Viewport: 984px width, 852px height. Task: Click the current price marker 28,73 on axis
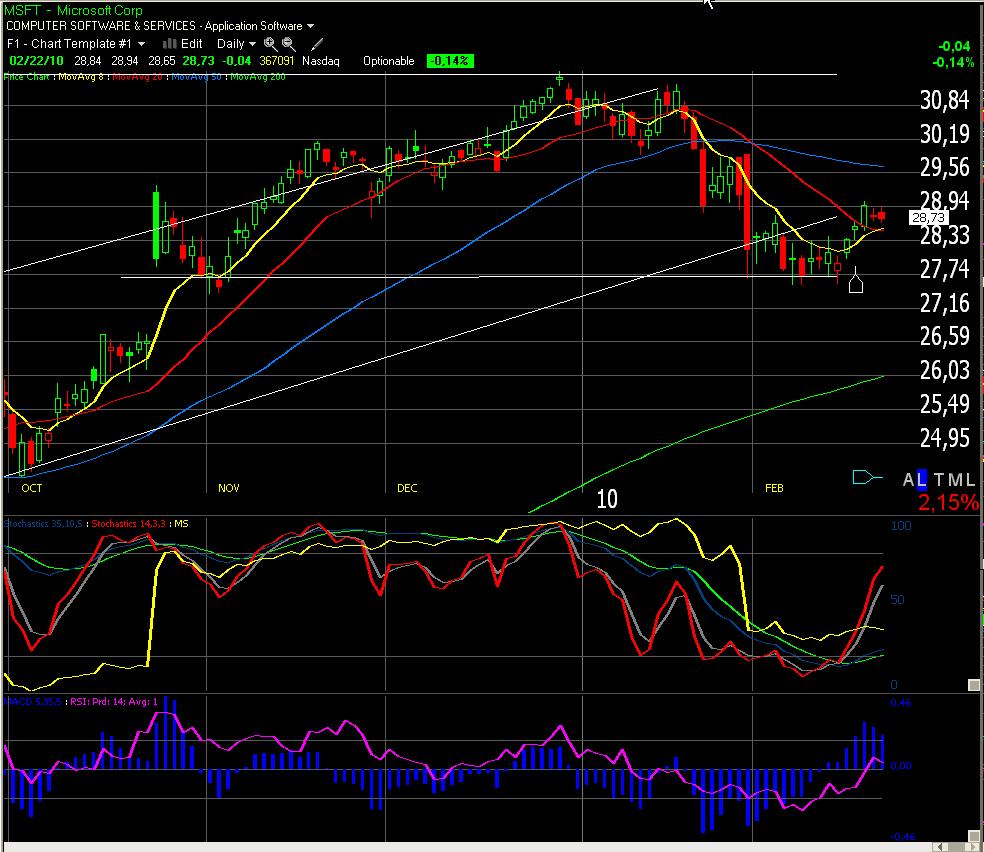pos(928,218)
